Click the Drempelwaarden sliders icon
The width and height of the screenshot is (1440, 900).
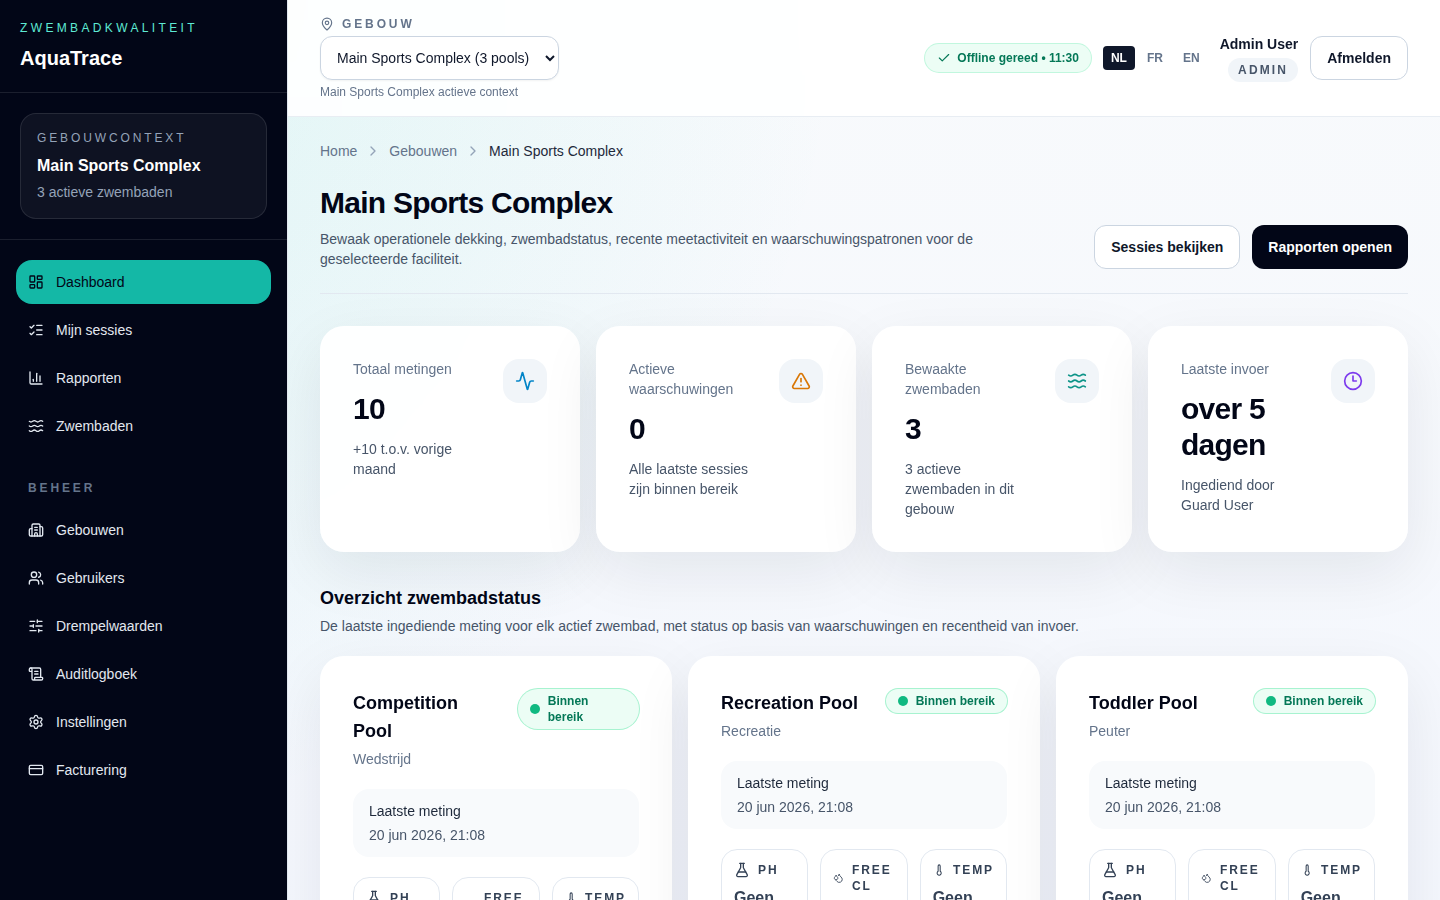tap(36, 626)
